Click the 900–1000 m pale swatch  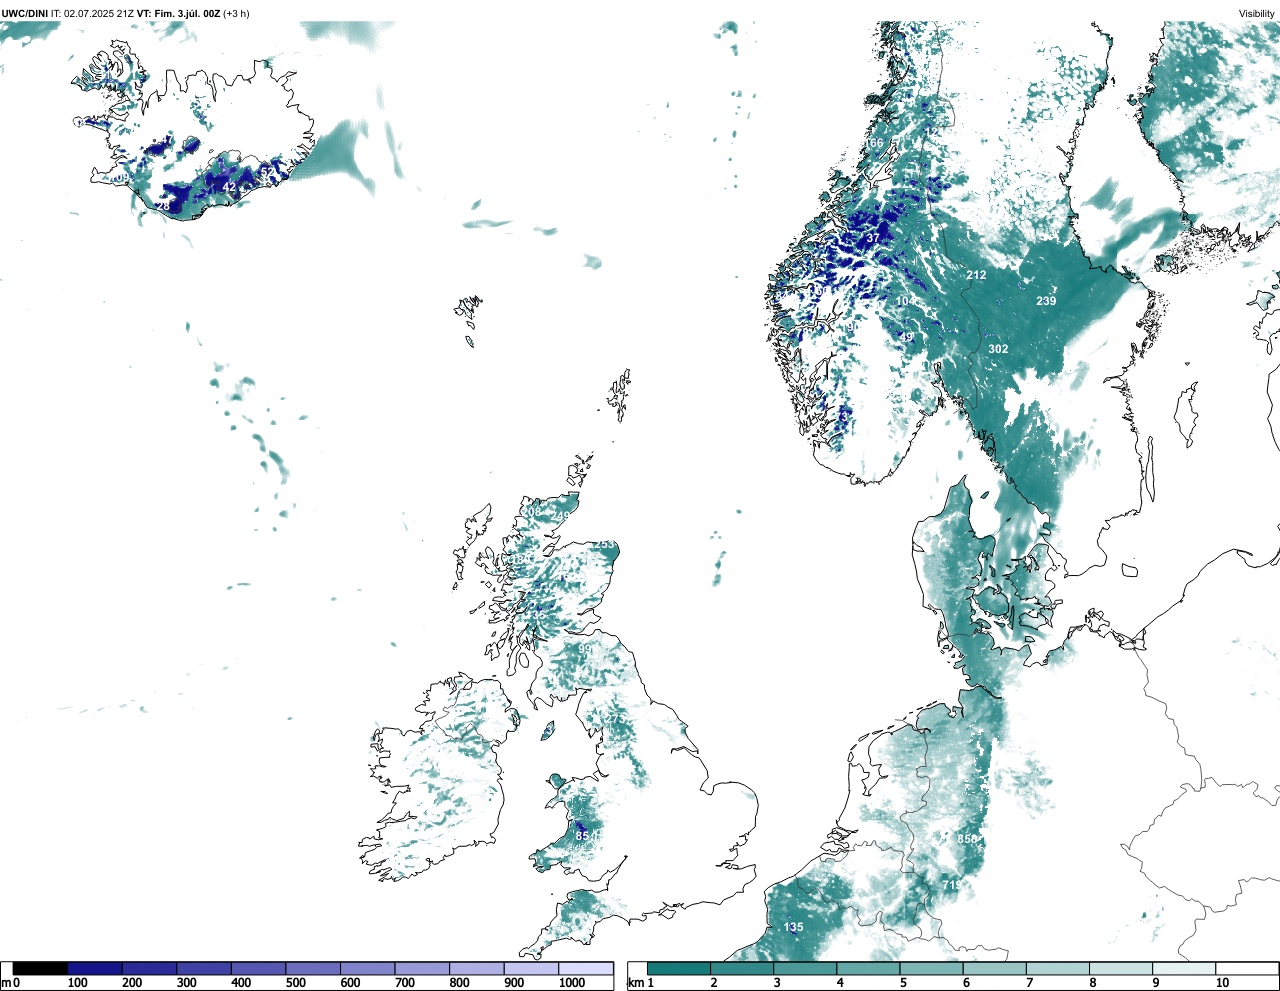531,968
